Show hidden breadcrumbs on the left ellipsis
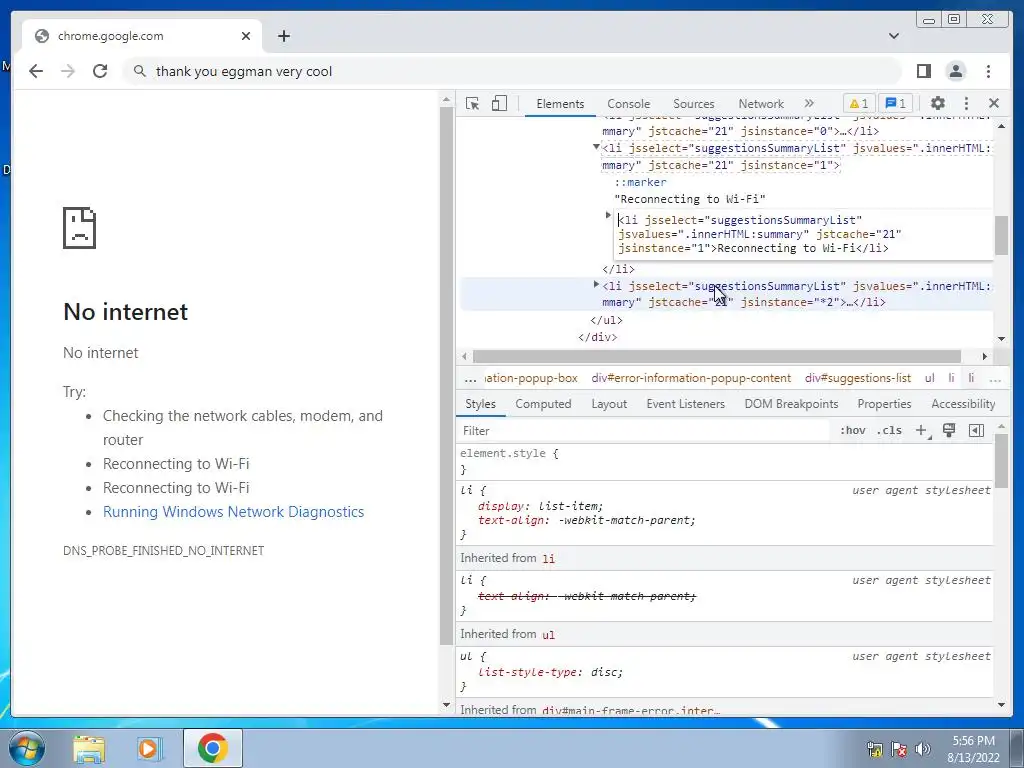Viewport: 1024px width, 768px height. [x=470, y=379]
